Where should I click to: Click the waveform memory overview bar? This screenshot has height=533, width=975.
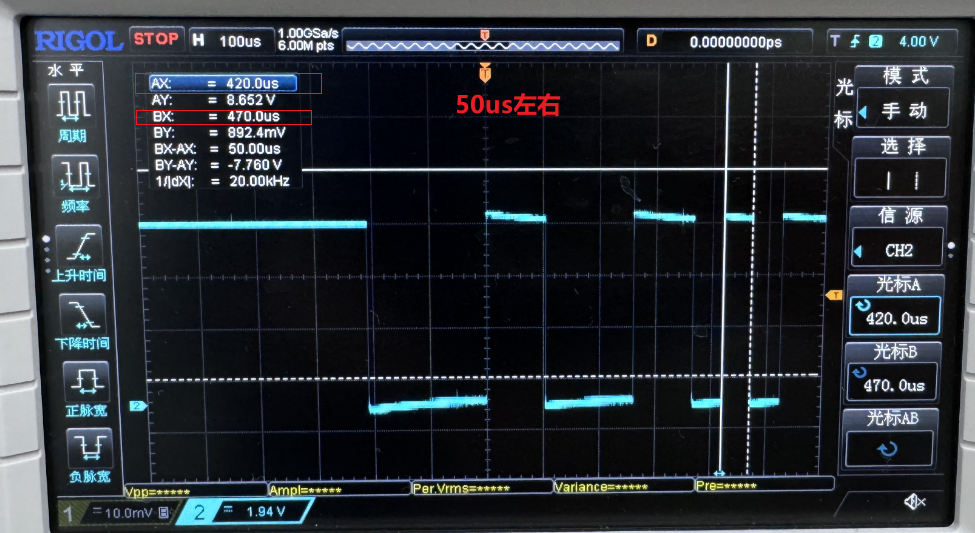[483, 42]
